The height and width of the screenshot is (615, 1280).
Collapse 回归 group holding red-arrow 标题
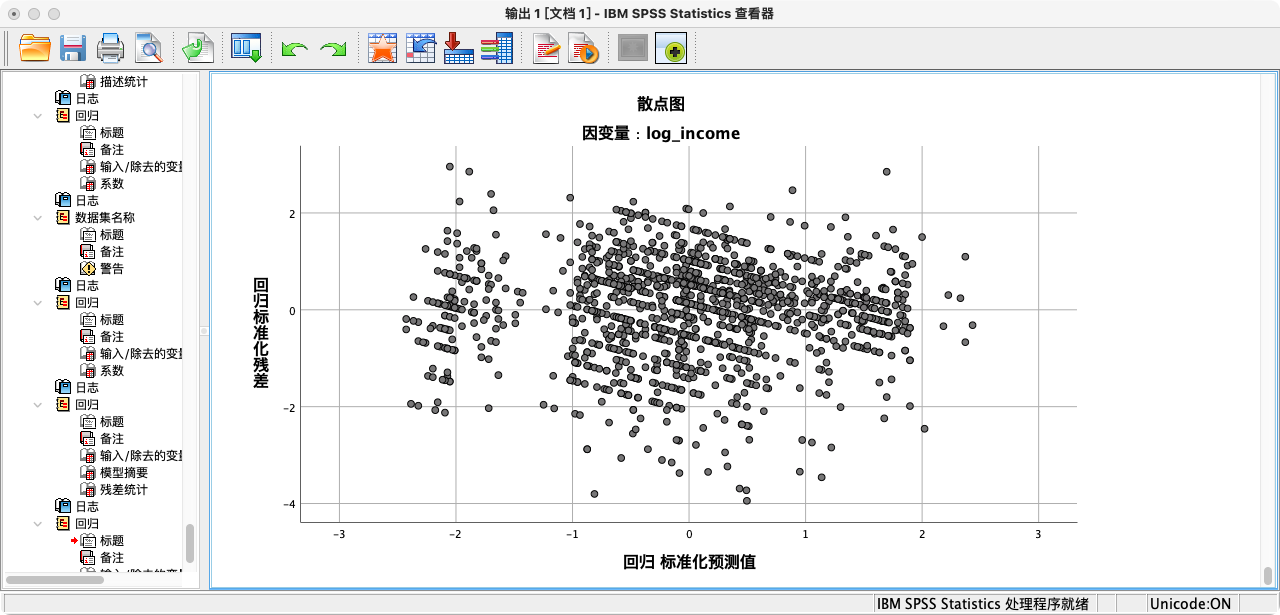point(38,523)
